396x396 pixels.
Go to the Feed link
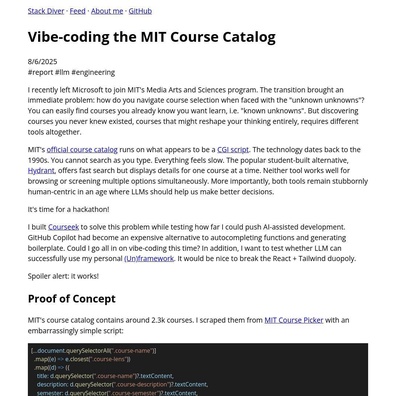click(x=77, y=11)
